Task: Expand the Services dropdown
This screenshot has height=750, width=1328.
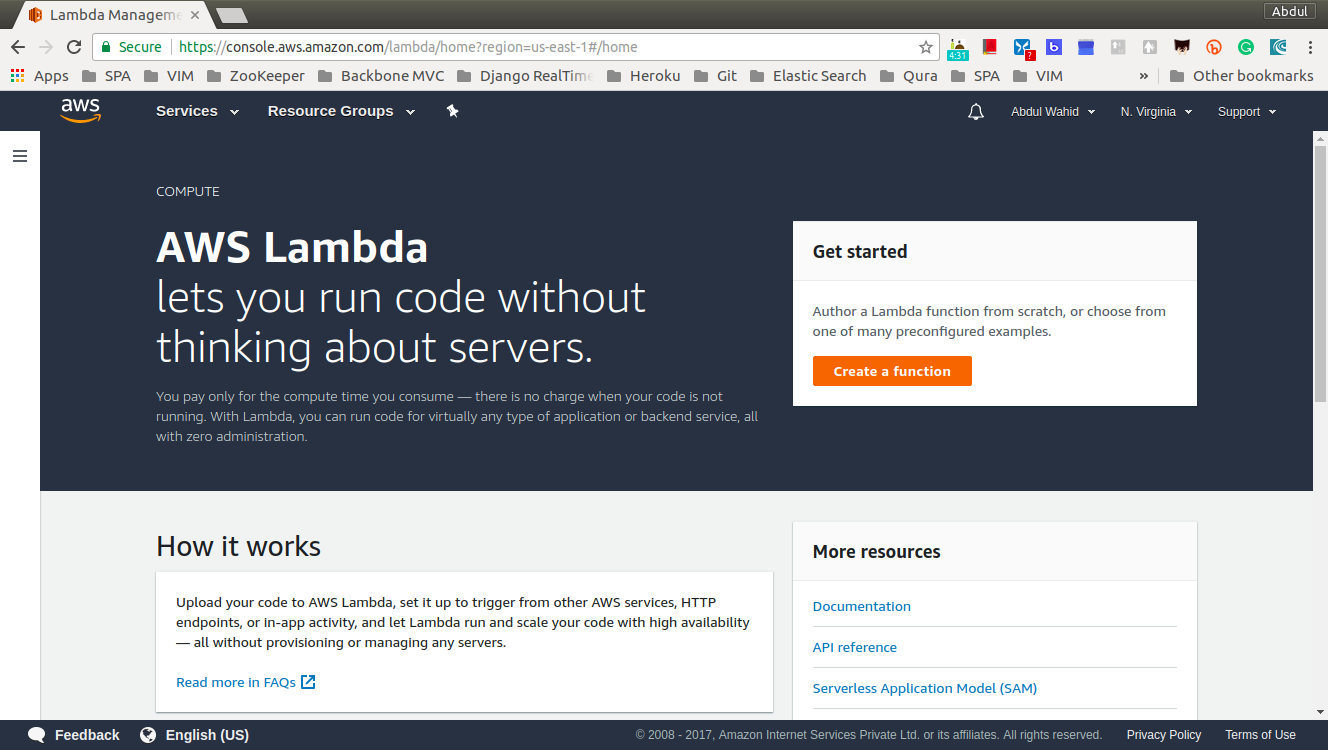Action: 197,111
